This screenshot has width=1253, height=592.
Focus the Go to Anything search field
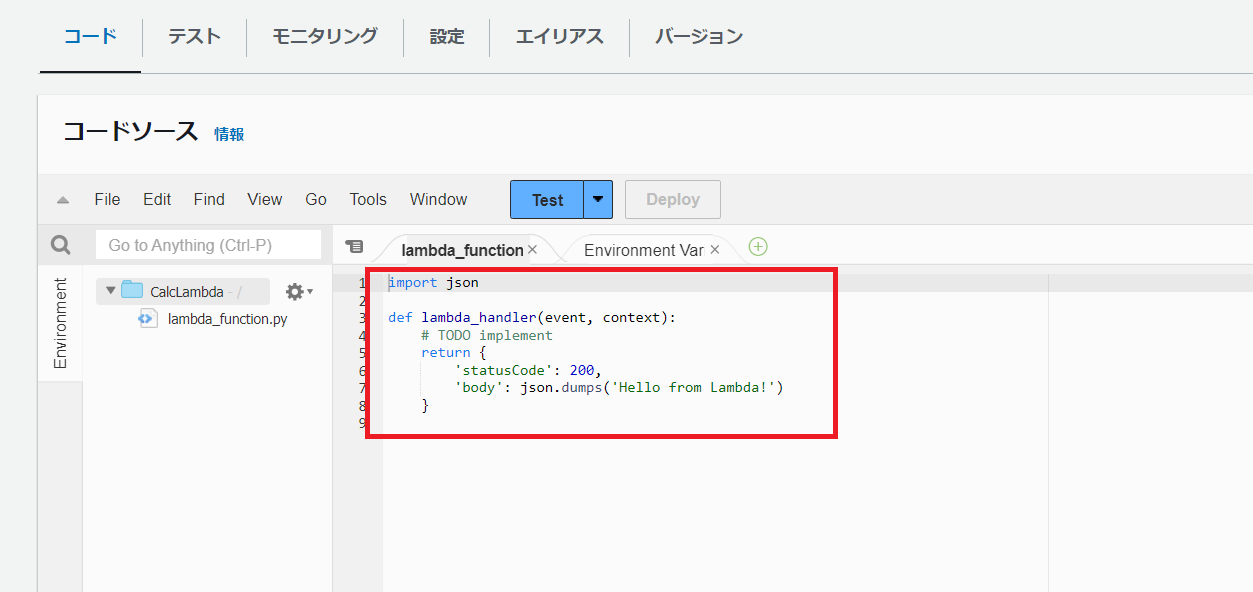208,245
